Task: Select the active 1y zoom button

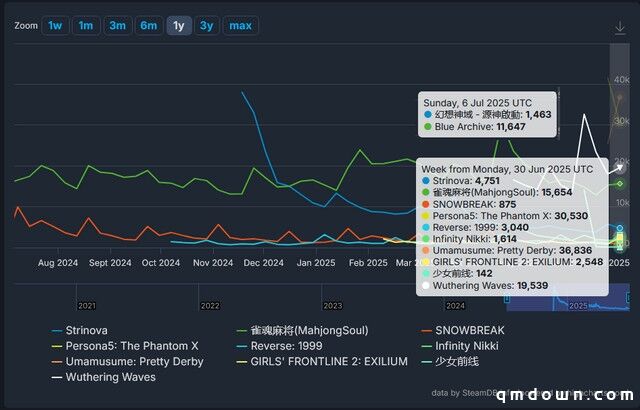Action: [179, 26]
